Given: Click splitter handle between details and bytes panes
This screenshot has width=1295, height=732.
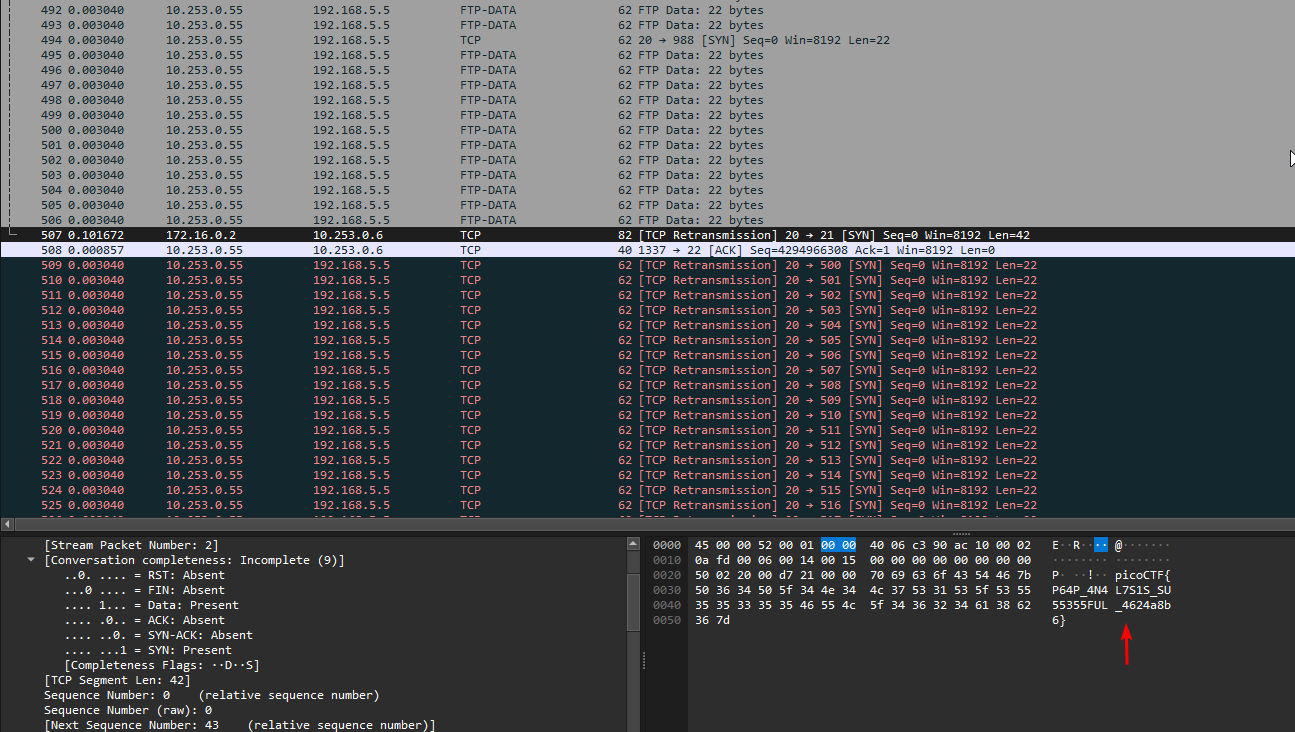Looking at the screenshot, I should tap(645, 660).
